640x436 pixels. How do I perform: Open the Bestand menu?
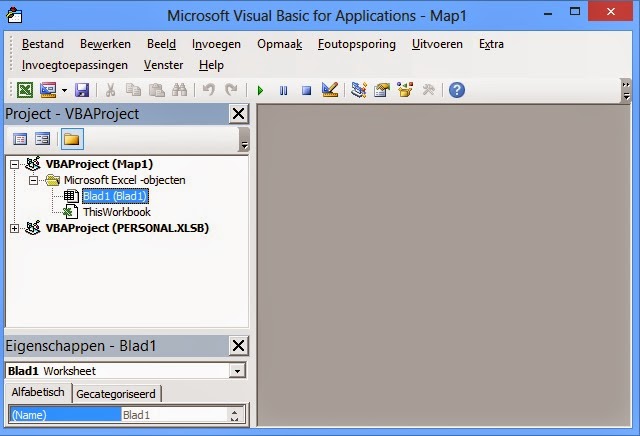pos(43,44)
